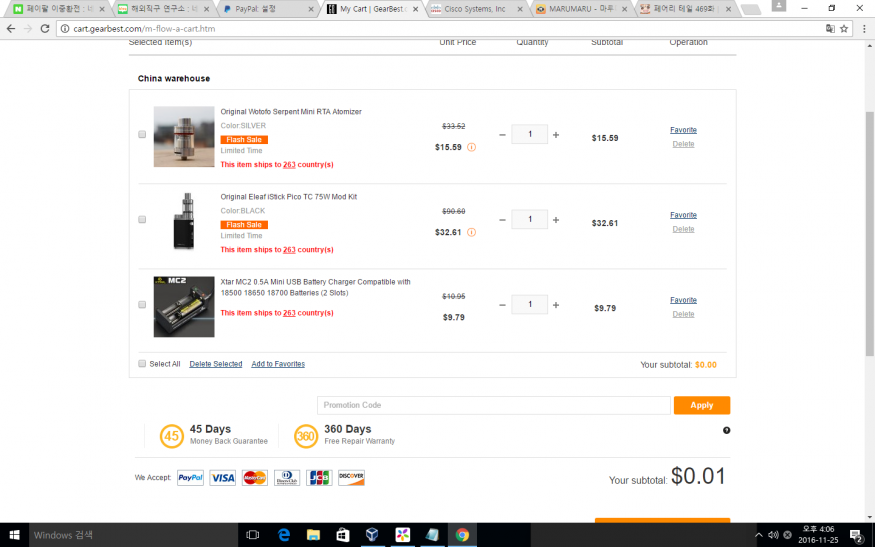Open the Wotofo Serpent Mini product thumbnail

pyautogui.click(x=184, y=137)
